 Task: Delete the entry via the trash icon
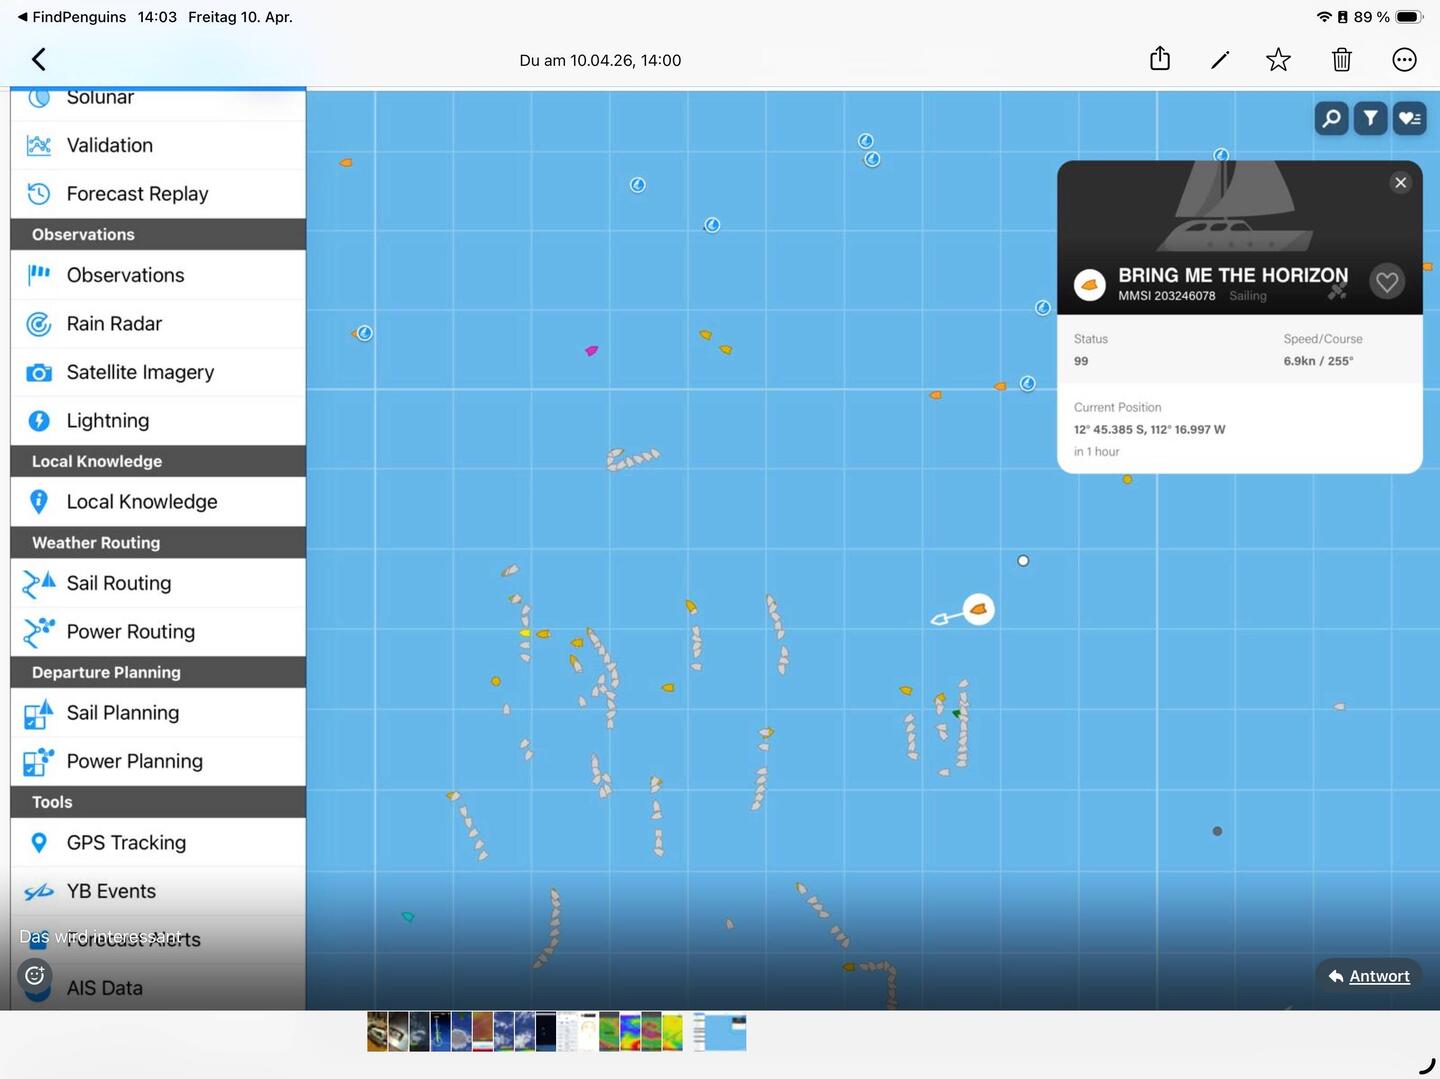coord(1341,59)
